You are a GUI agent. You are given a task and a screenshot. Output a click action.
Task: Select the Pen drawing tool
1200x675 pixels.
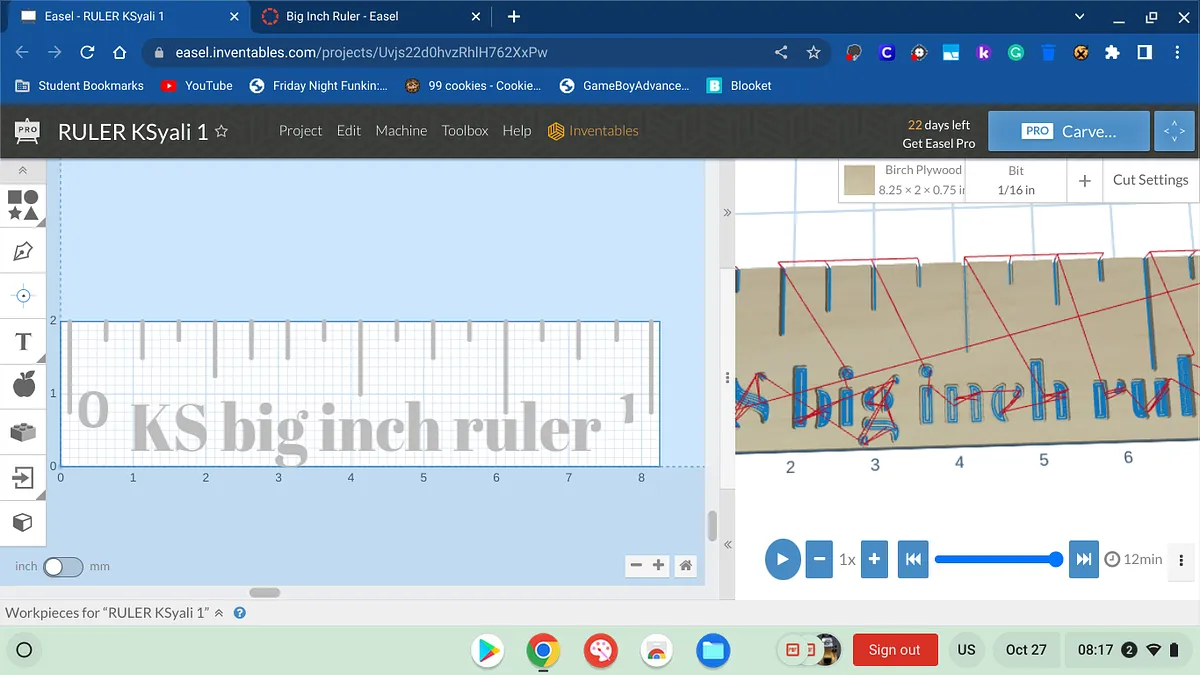click(23, 251)
